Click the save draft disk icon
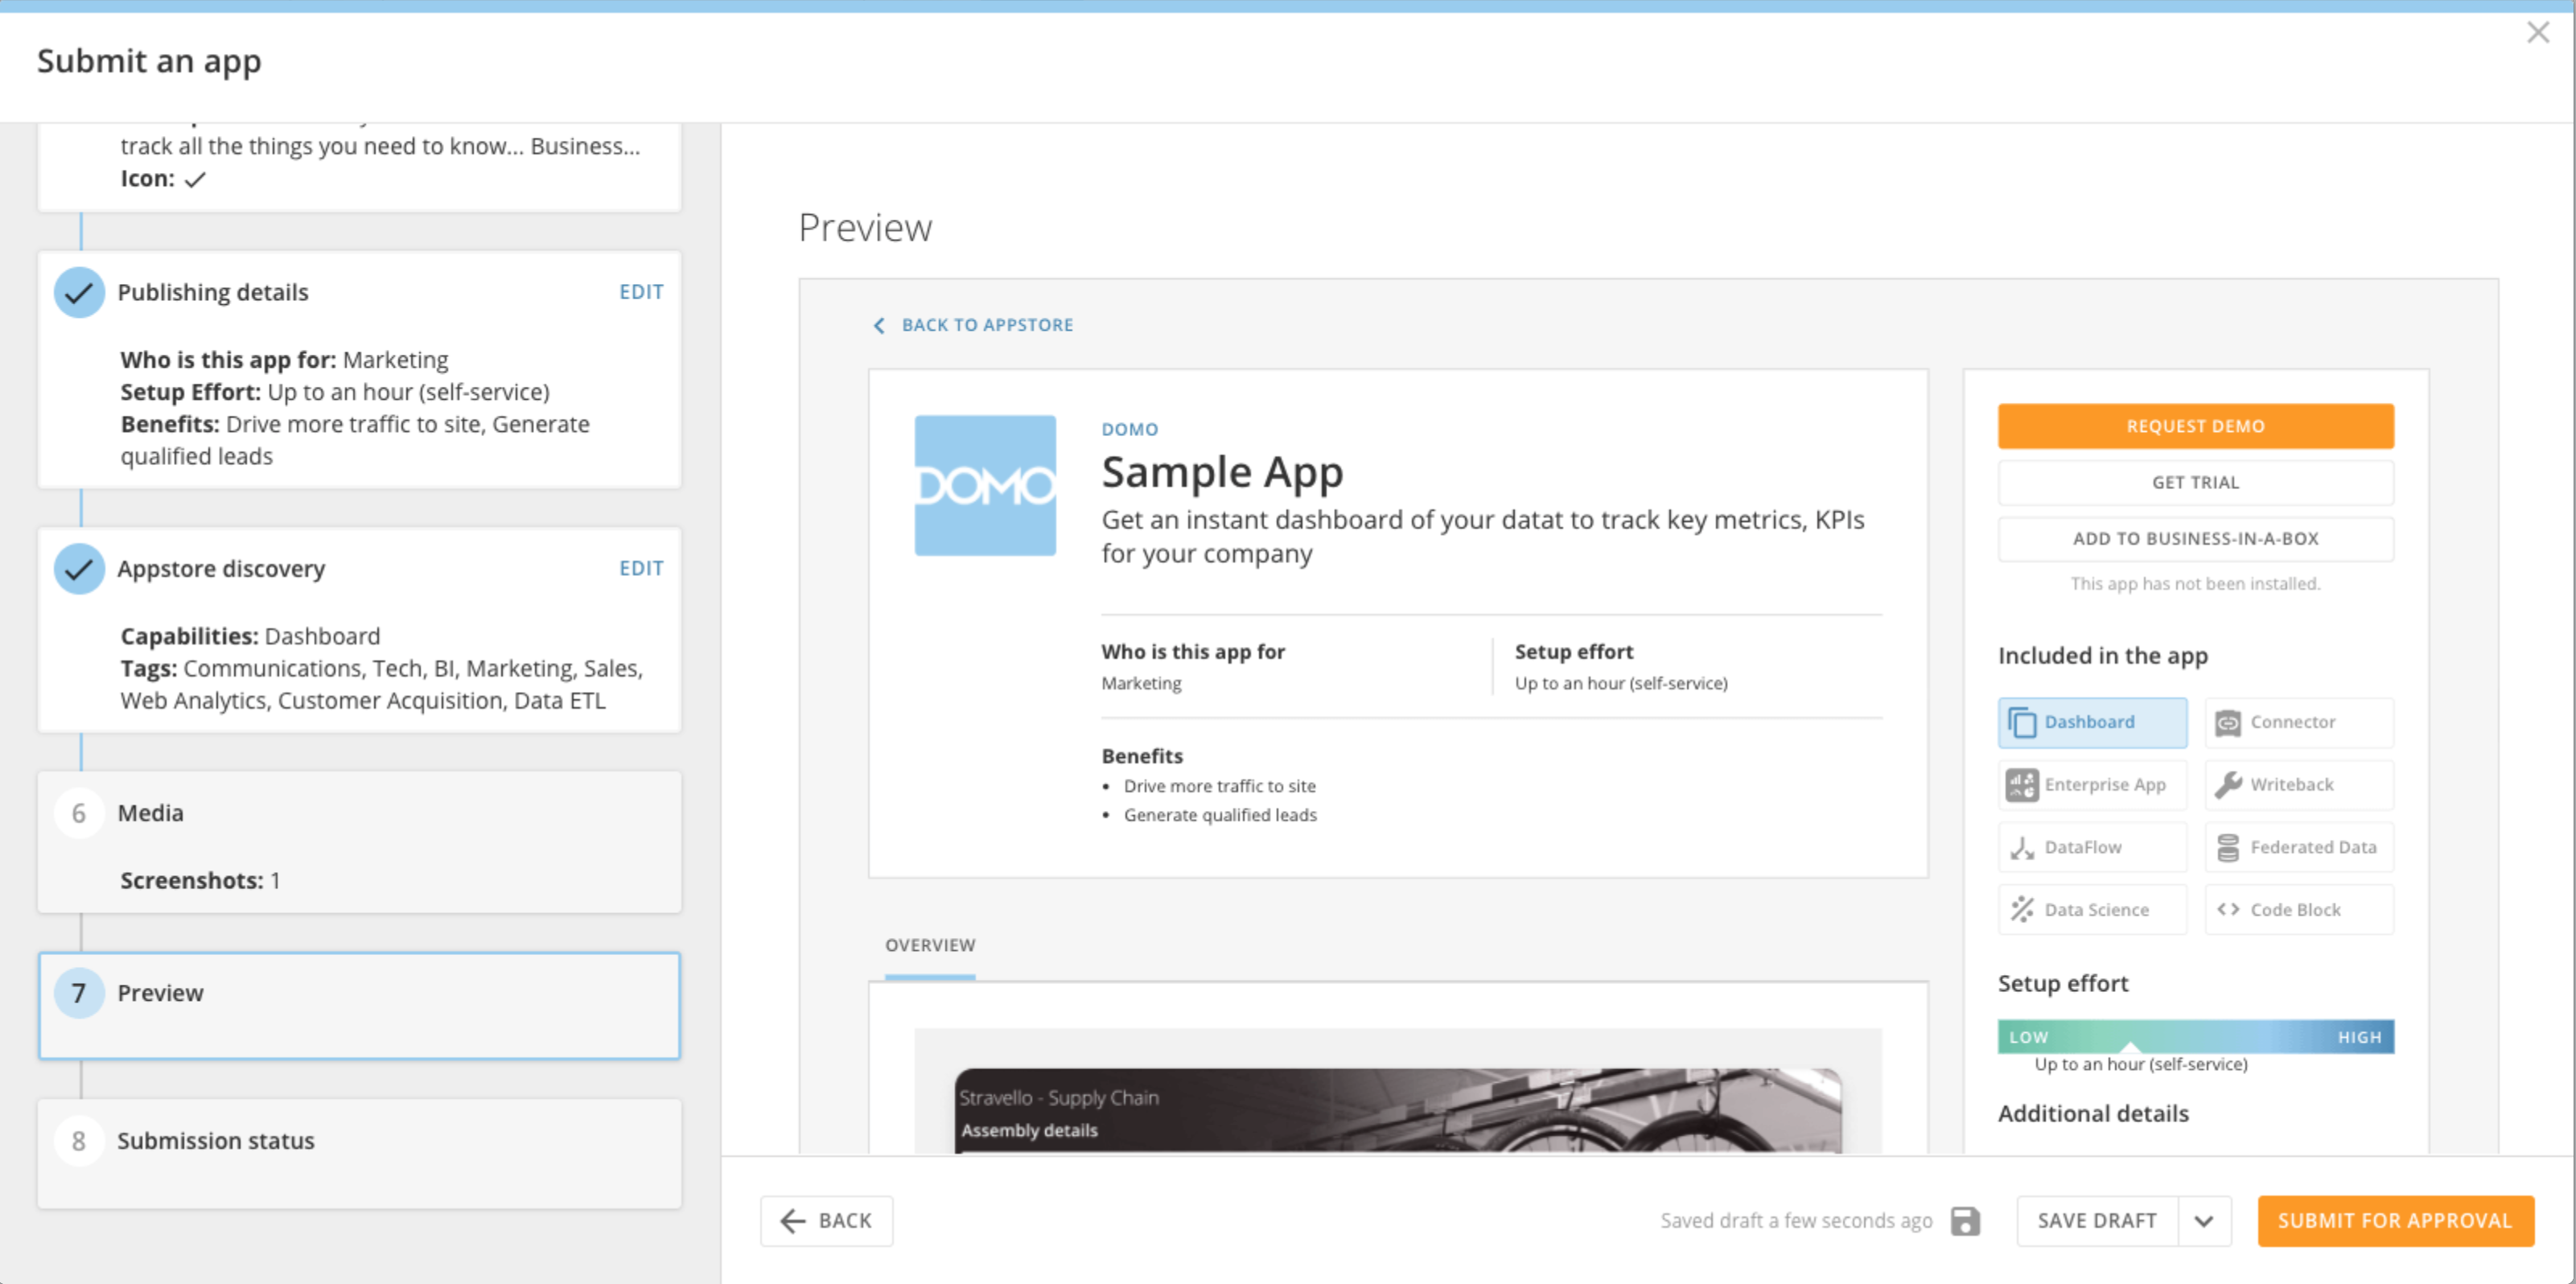This screenshot has height=1284, width=2576. pyautogui.click(x=1965, y=1221)
